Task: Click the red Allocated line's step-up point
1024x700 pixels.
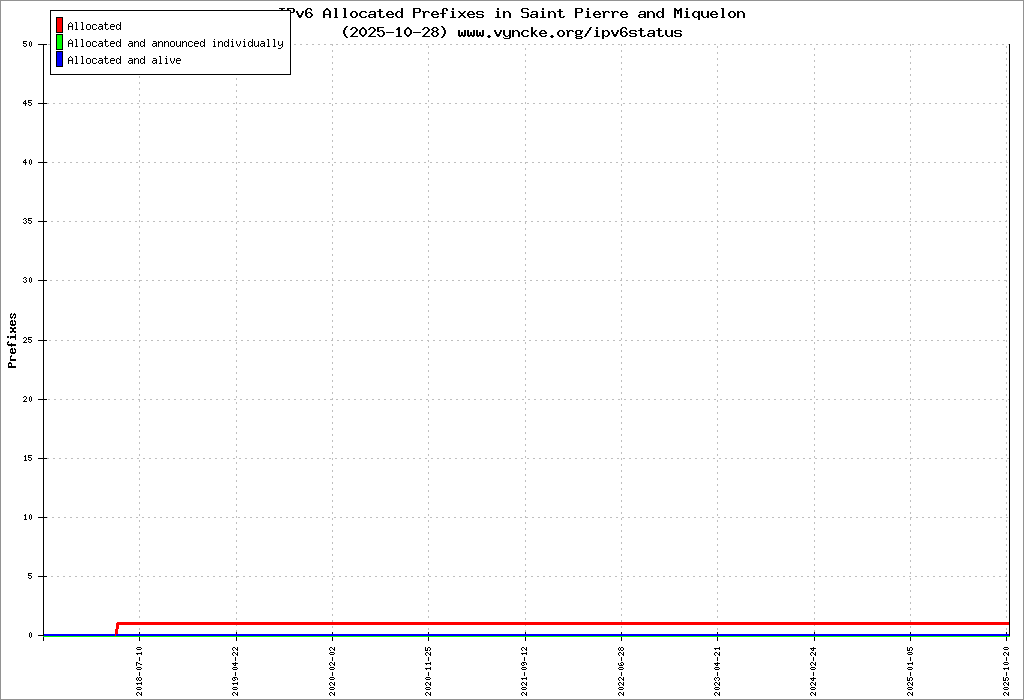Action: tap(118, 624)
